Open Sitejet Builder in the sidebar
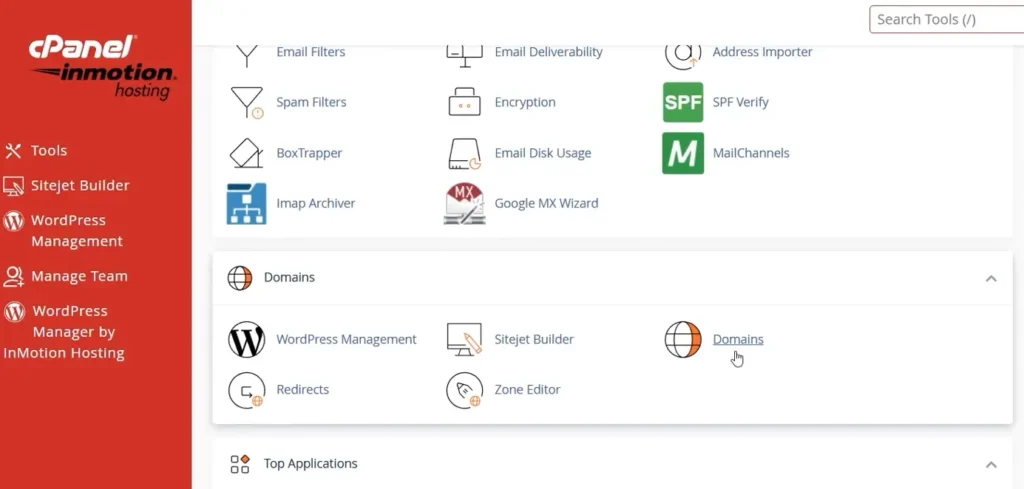This screenshot has height=489, width=1024. 80,185
